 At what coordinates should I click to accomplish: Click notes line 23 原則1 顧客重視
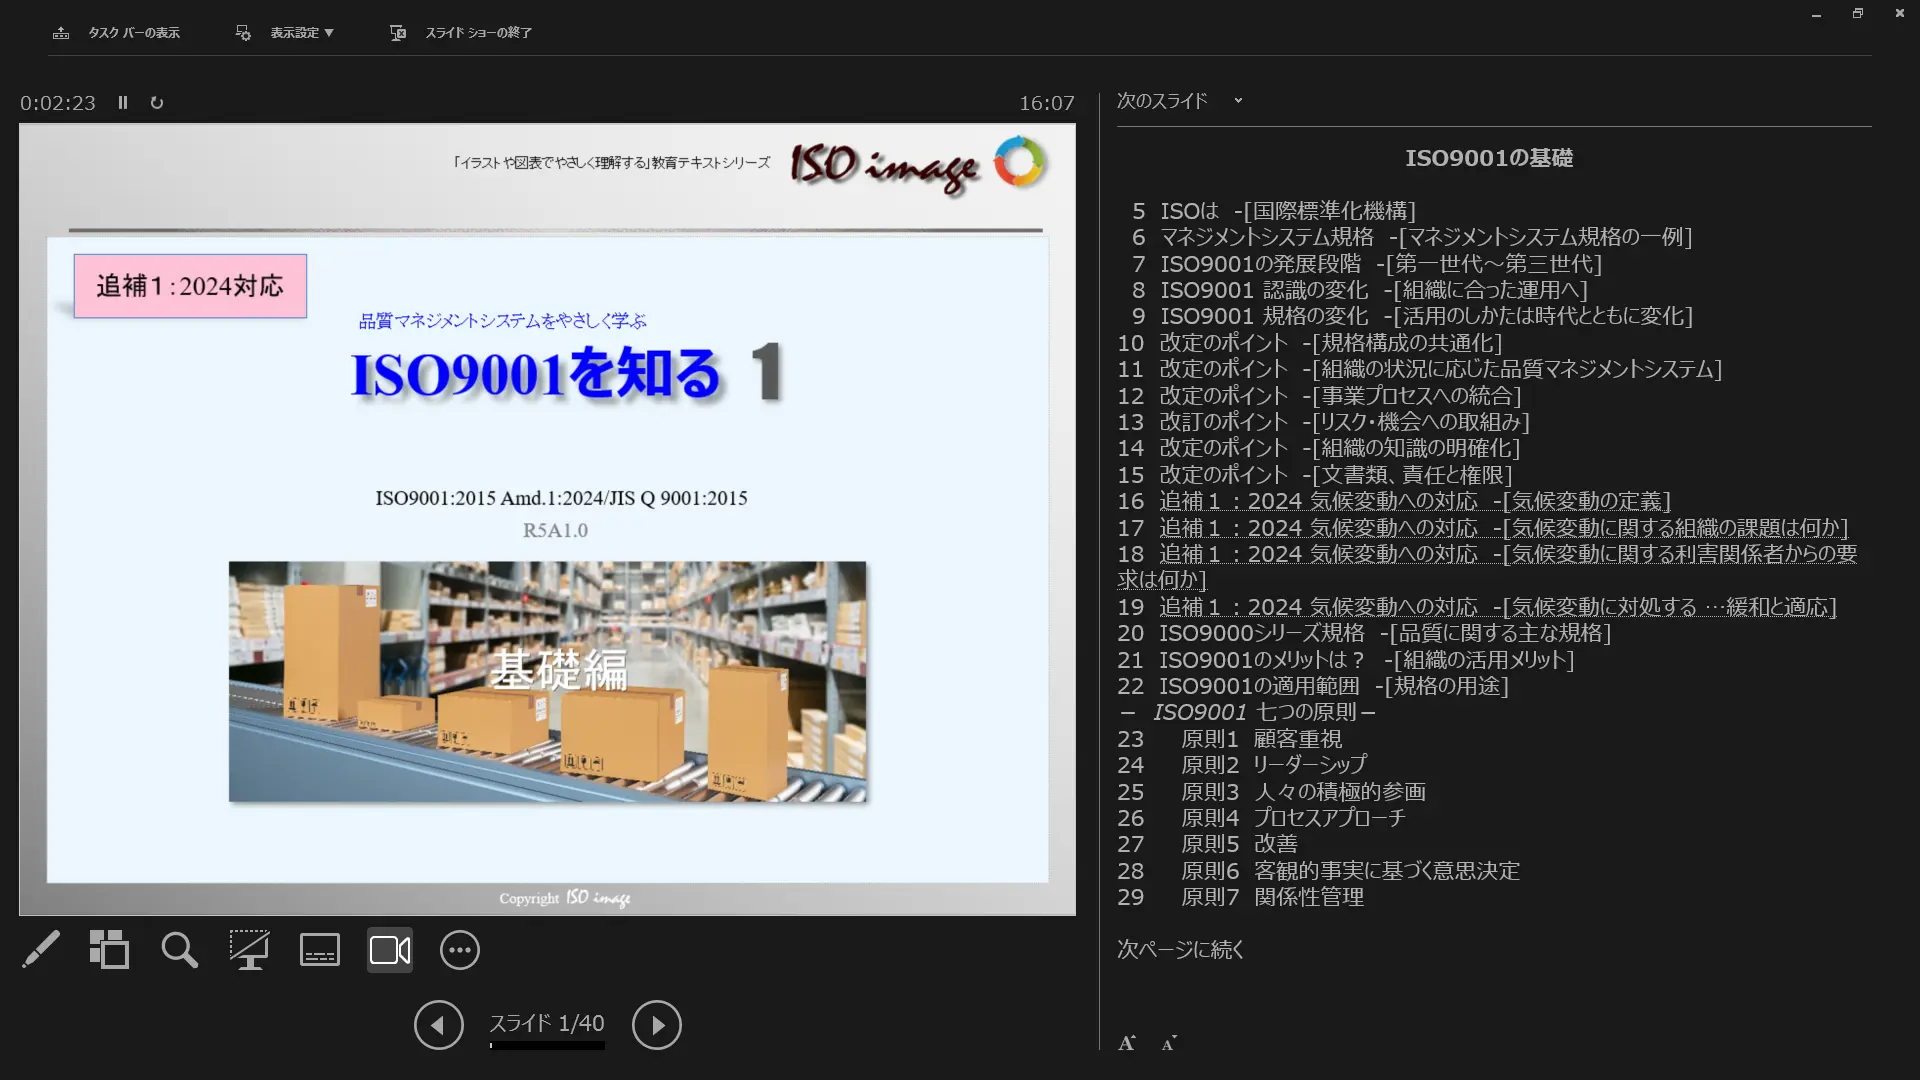(x=1230, y=739)
